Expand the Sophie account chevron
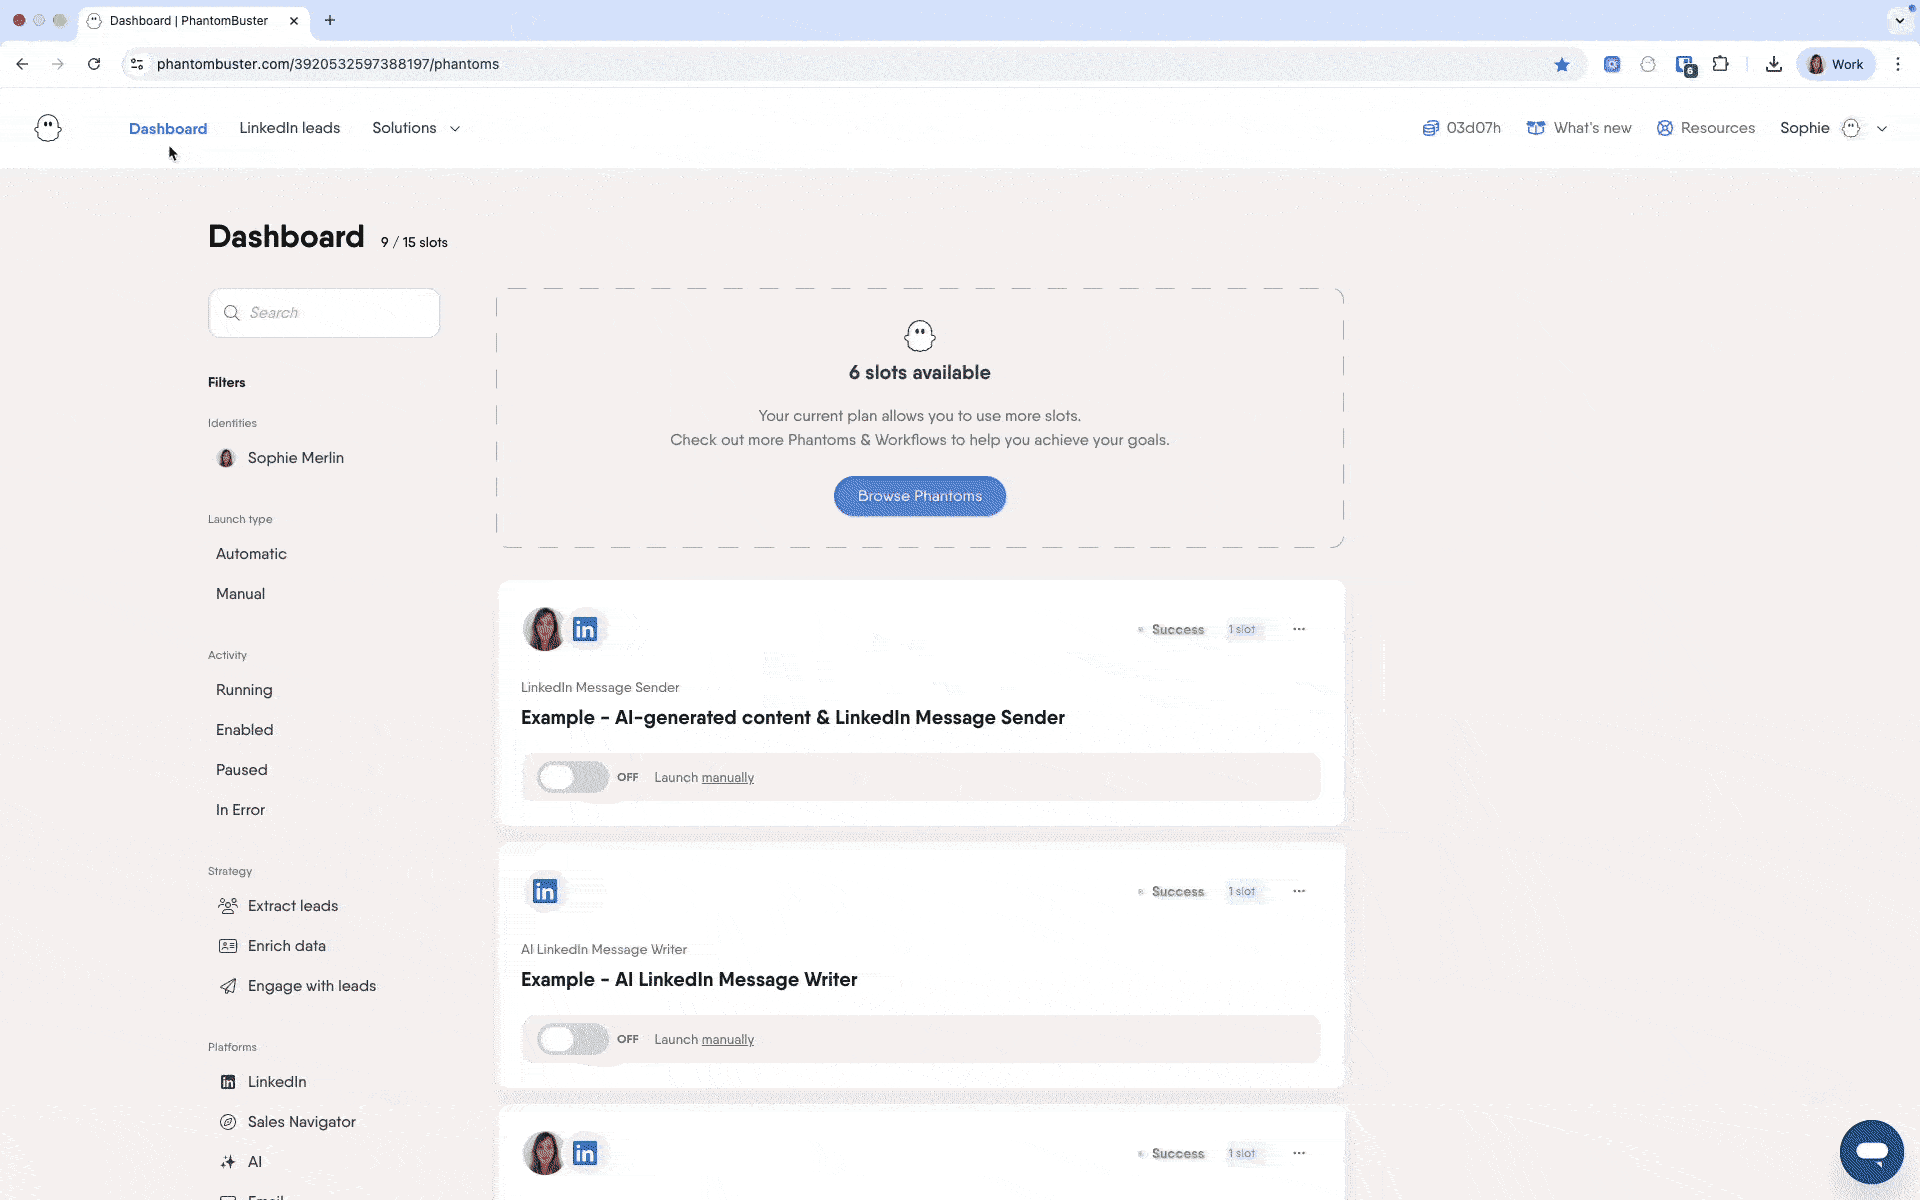1920x1200 pixels. coord(1882,128)
